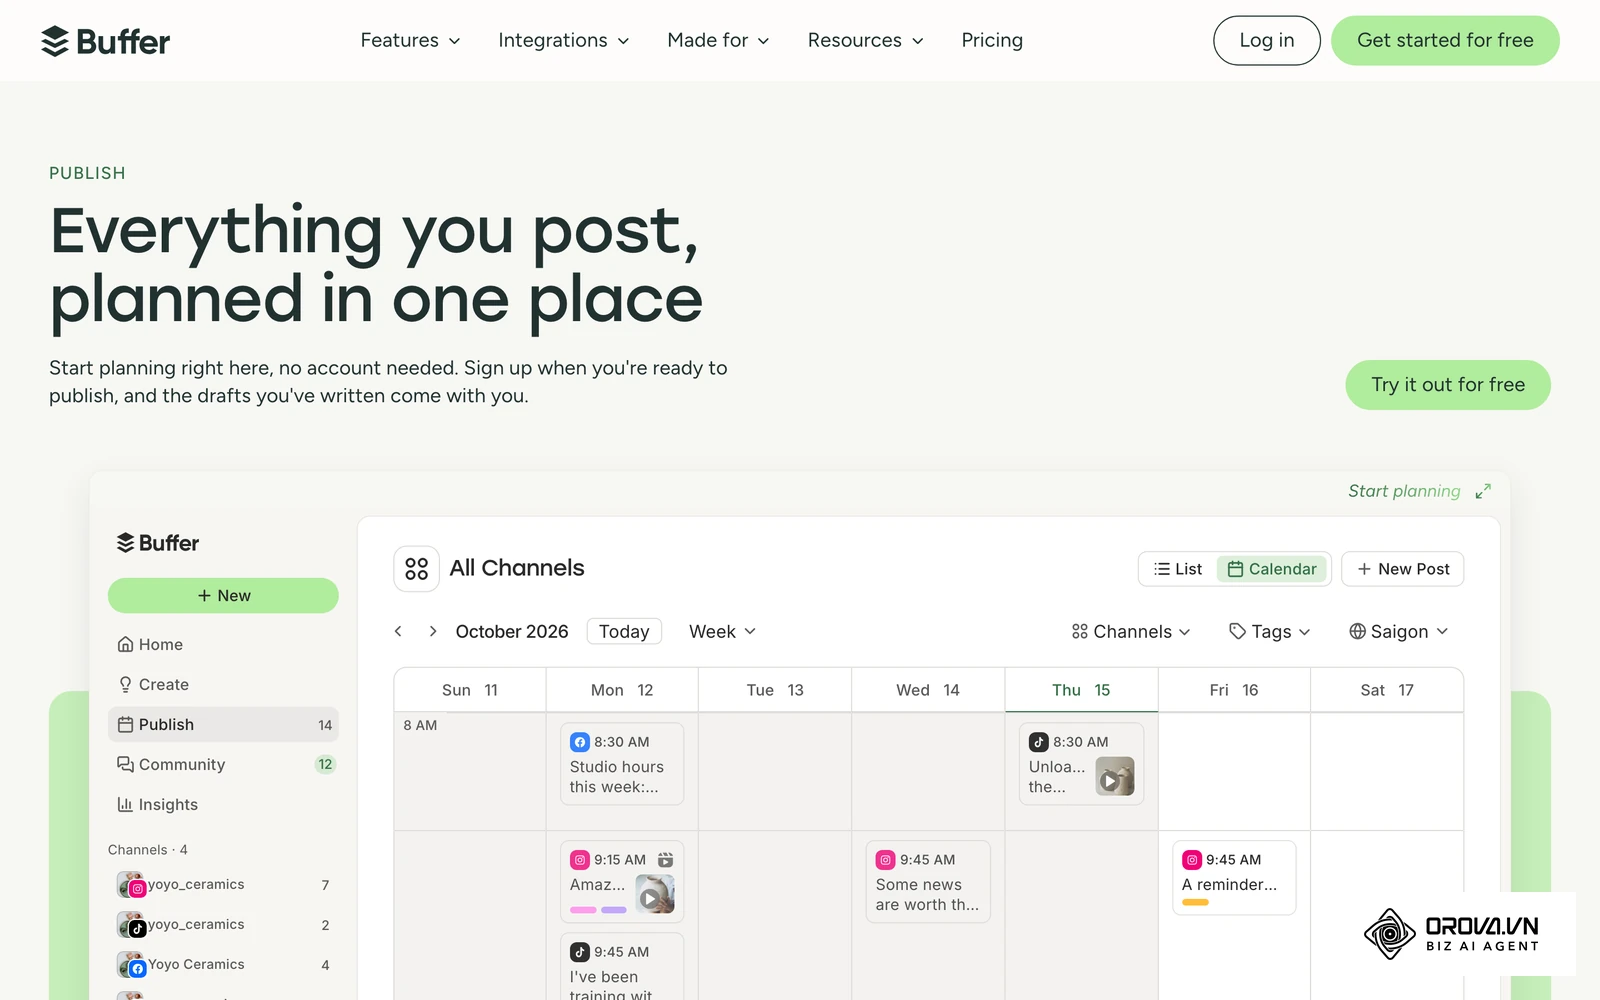The height and width of the screenshot is (1000, 1600).
Task: Open the Week view dropdown
Action: 722,632
